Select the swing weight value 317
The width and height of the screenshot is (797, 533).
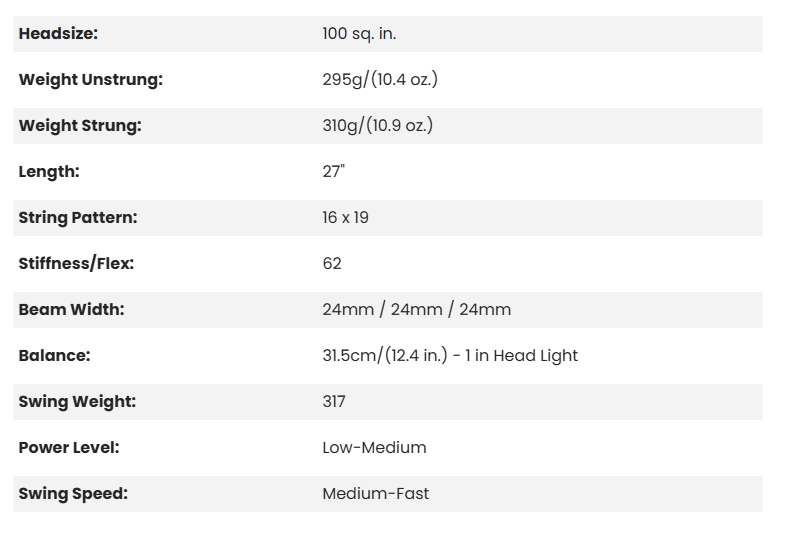pyautogui.click(x=334, y=402)
